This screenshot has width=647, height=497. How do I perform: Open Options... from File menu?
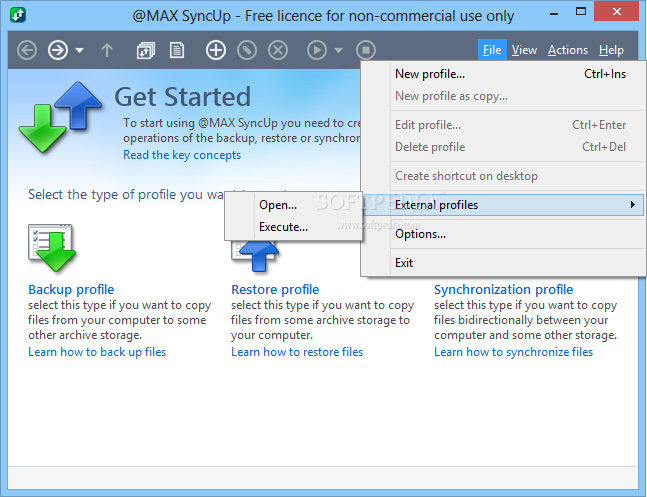tap(503, 234)
